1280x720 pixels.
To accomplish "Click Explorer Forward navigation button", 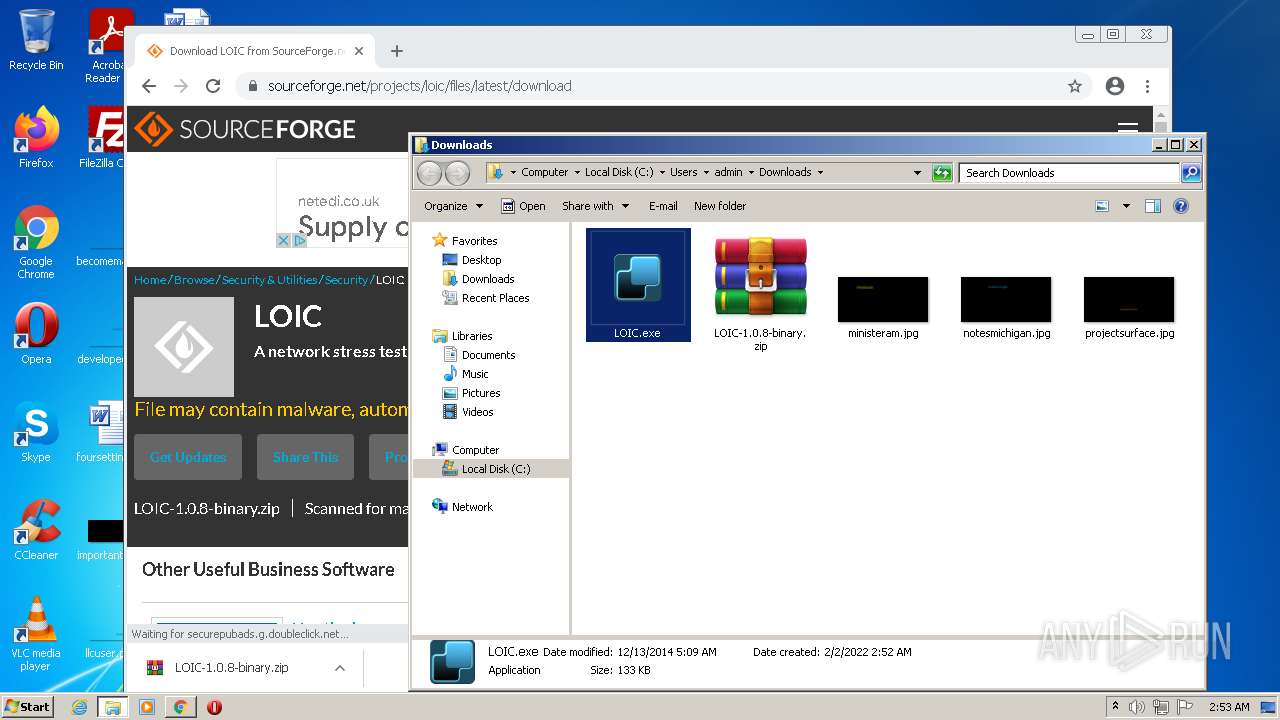I will (x=457, y=173).
